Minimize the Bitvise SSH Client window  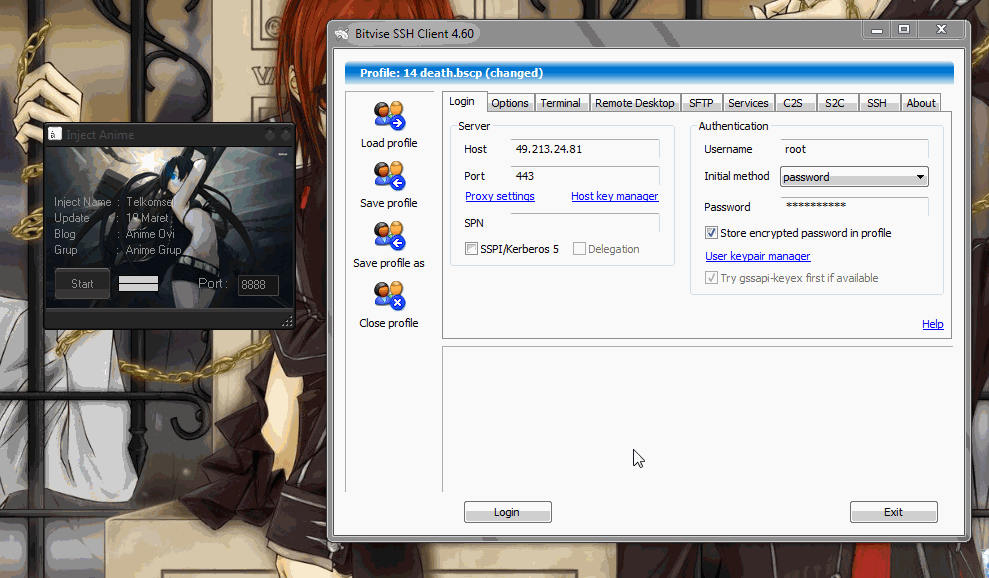click(x=877, y=30)
